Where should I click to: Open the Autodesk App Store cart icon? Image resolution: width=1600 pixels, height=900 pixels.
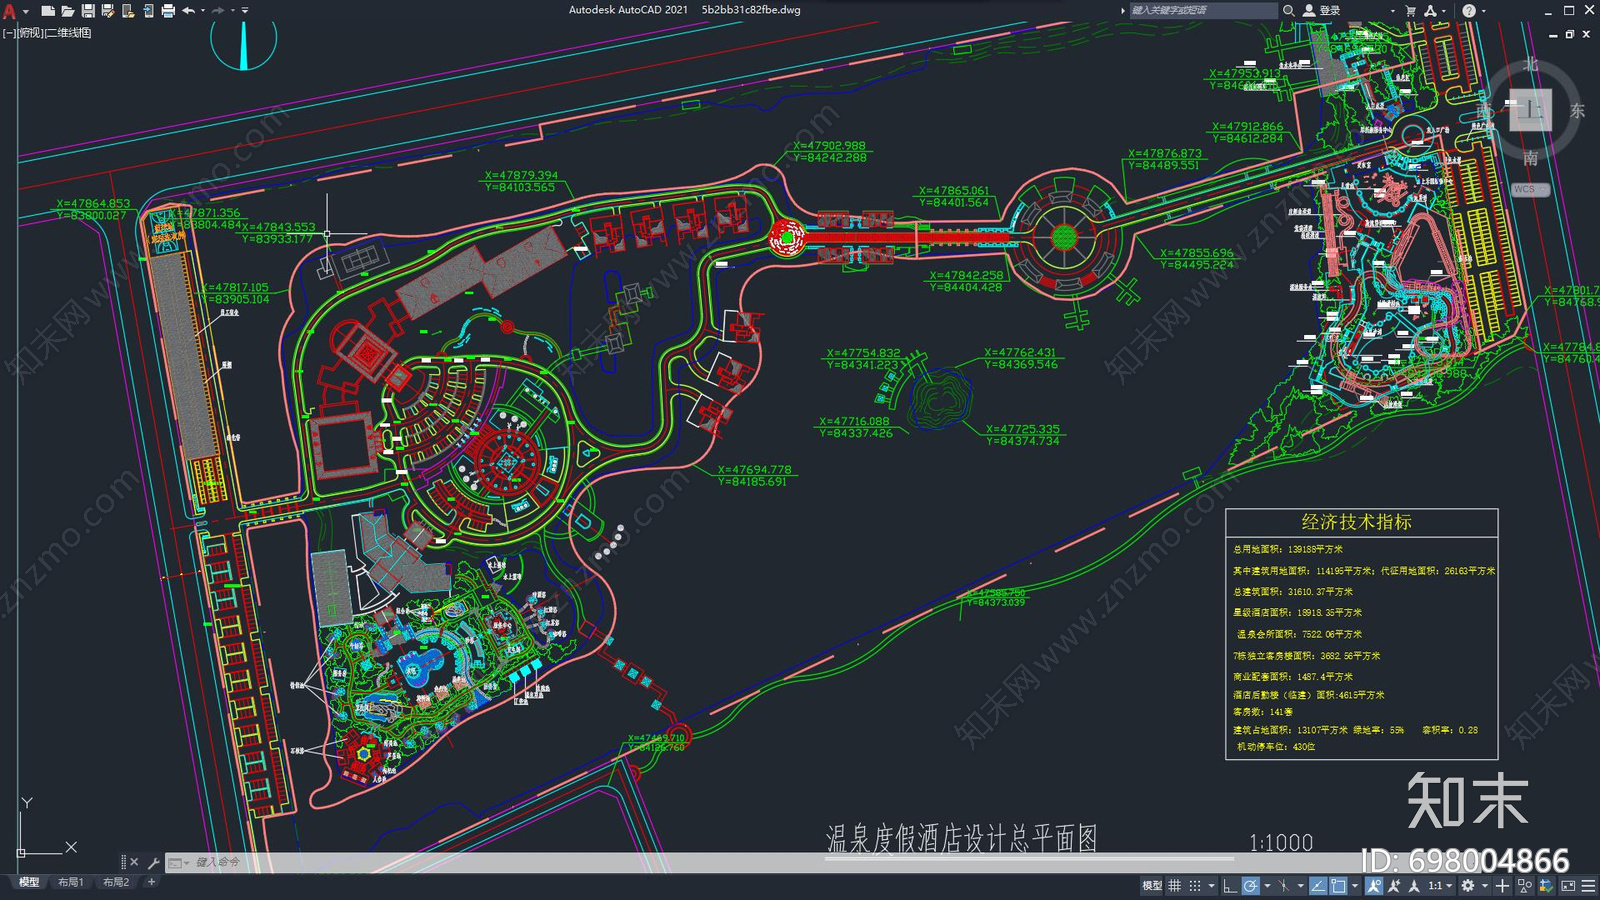point(1410,10)
